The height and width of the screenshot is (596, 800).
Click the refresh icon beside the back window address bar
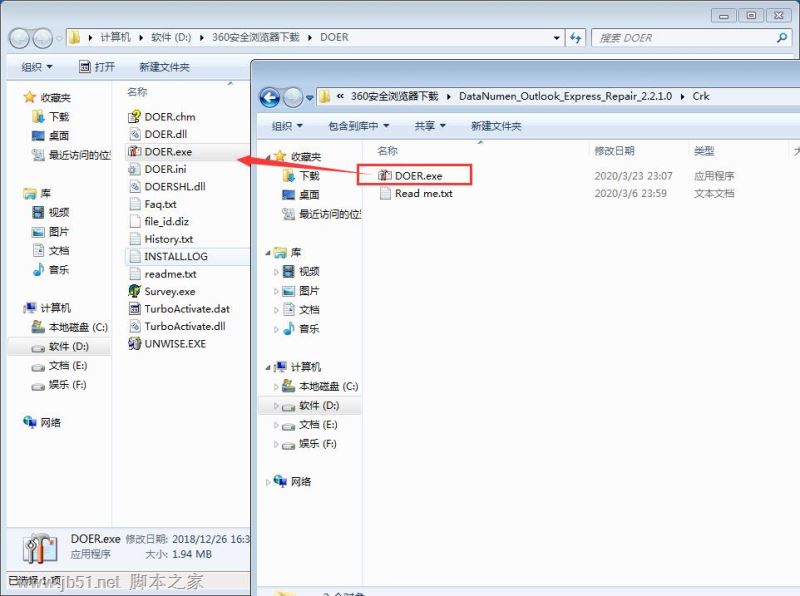(576, 38)
